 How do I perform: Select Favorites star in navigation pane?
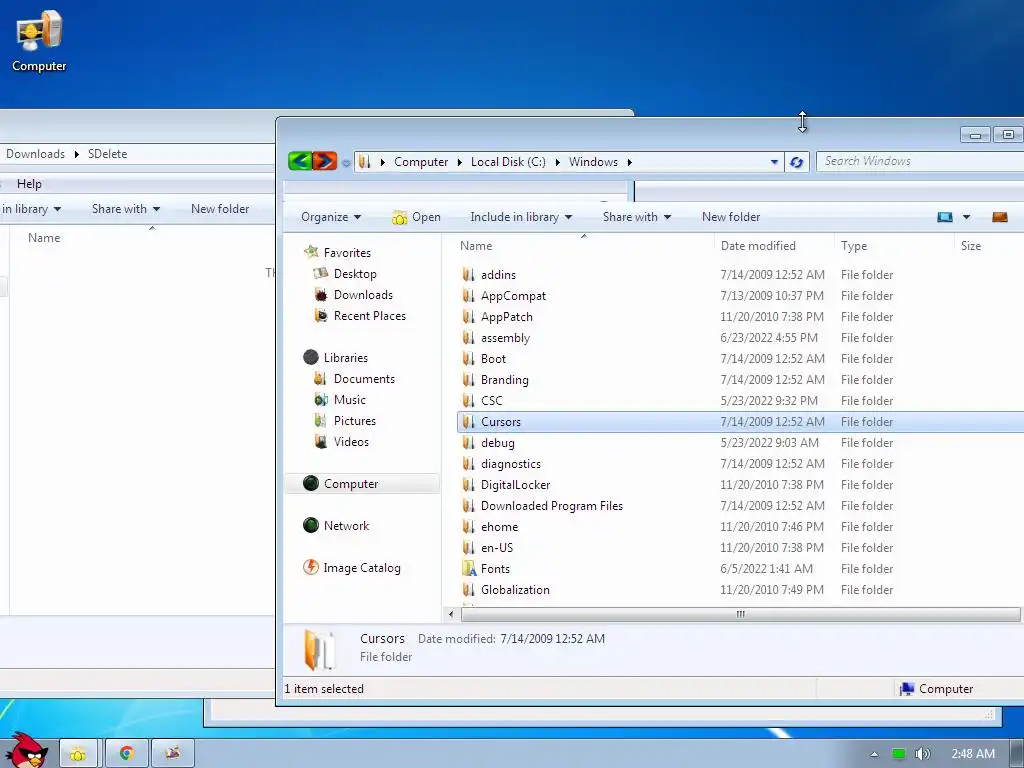point(312,252)
